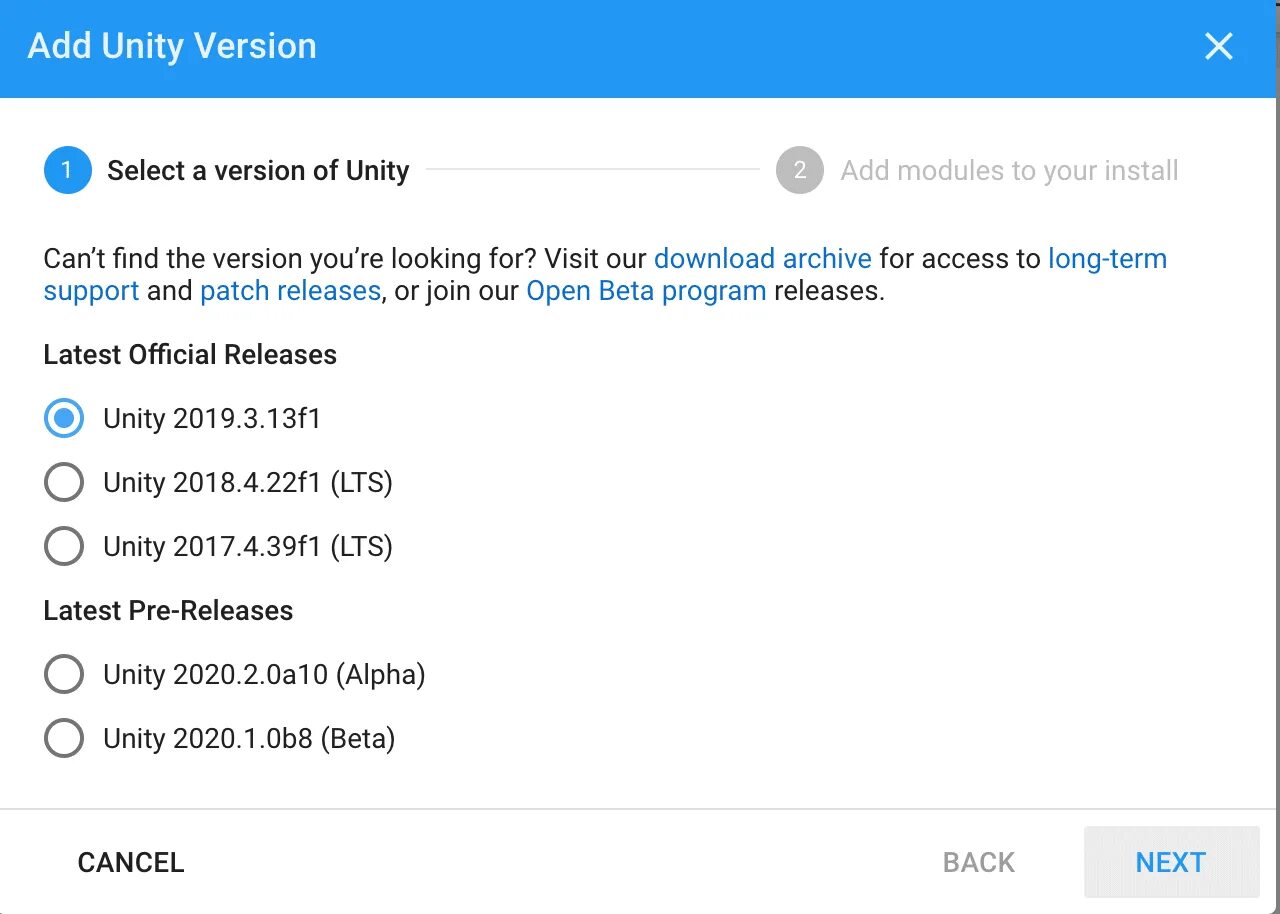The width and height of the screenshot is (1280, 914).
Task: Click the step 1 circle icon
Action: click(x=67, y=170)
